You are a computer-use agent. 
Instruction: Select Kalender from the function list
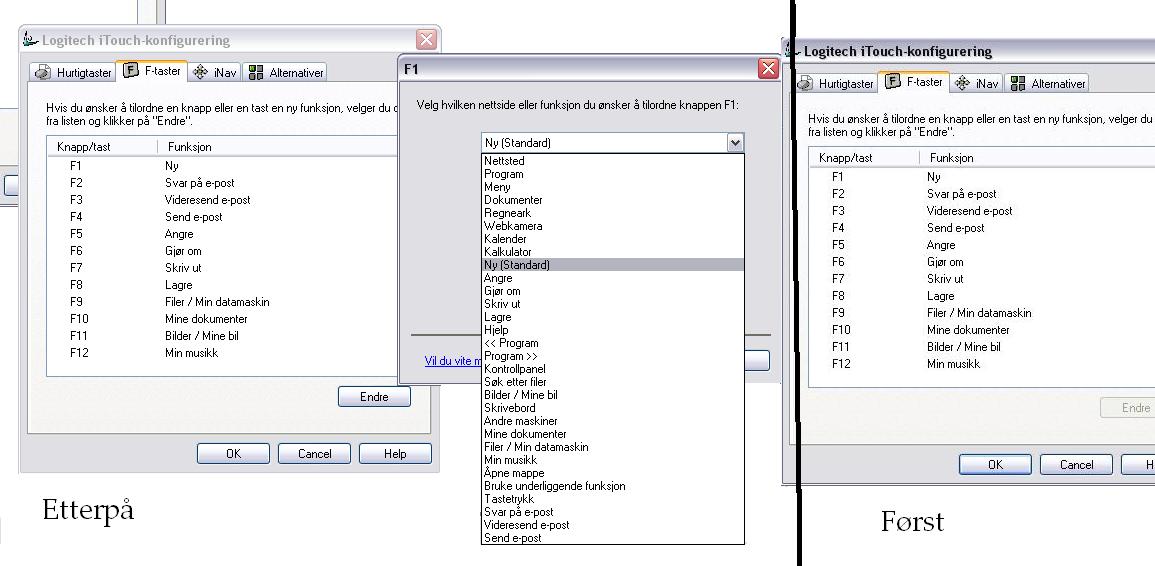(612, 239)
